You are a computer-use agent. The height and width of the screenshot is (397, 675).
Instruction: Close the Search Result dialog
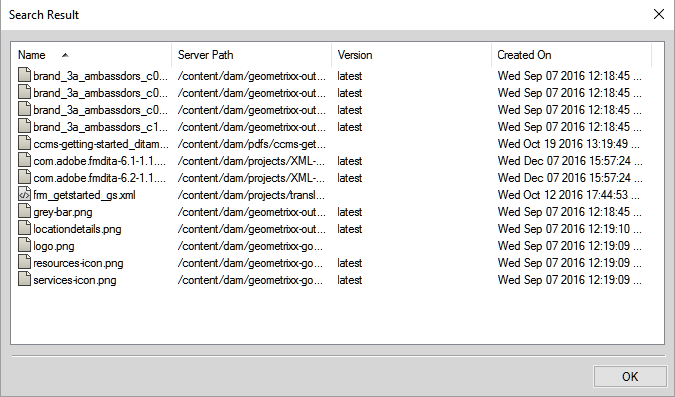pyautogui.click(x=659, y=14)
